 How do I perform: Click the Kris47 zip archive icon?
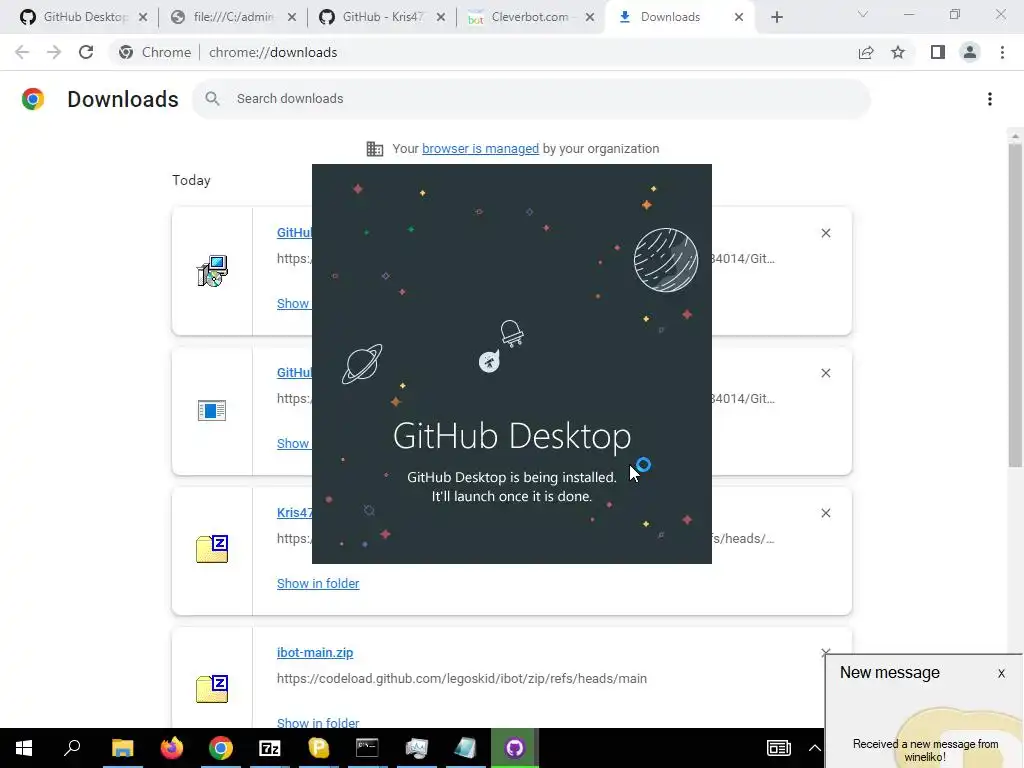(212, 549)
